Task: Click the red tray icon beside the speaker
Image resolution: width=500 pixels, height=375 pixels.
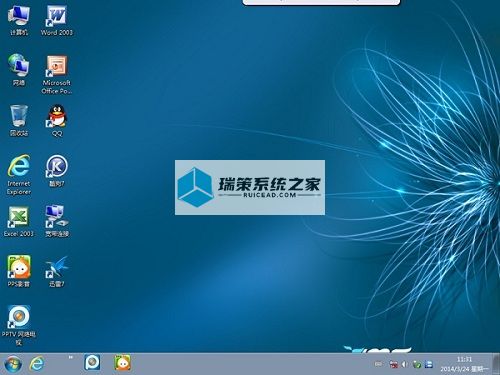Action: 394,364
